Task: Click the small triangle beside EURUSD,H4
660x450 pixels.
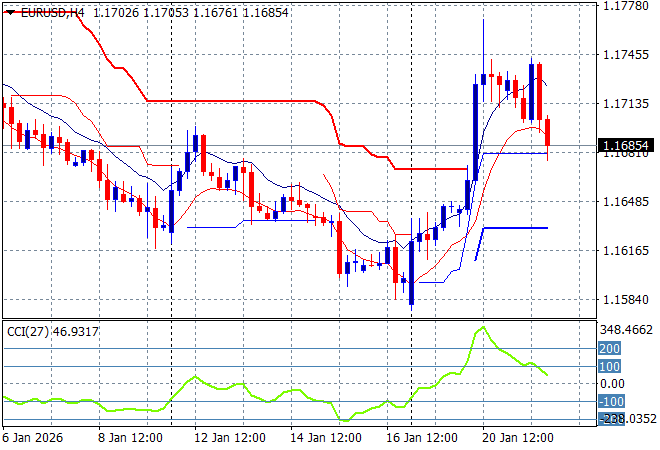Action: pyautogui.click(x=11, y=13)
